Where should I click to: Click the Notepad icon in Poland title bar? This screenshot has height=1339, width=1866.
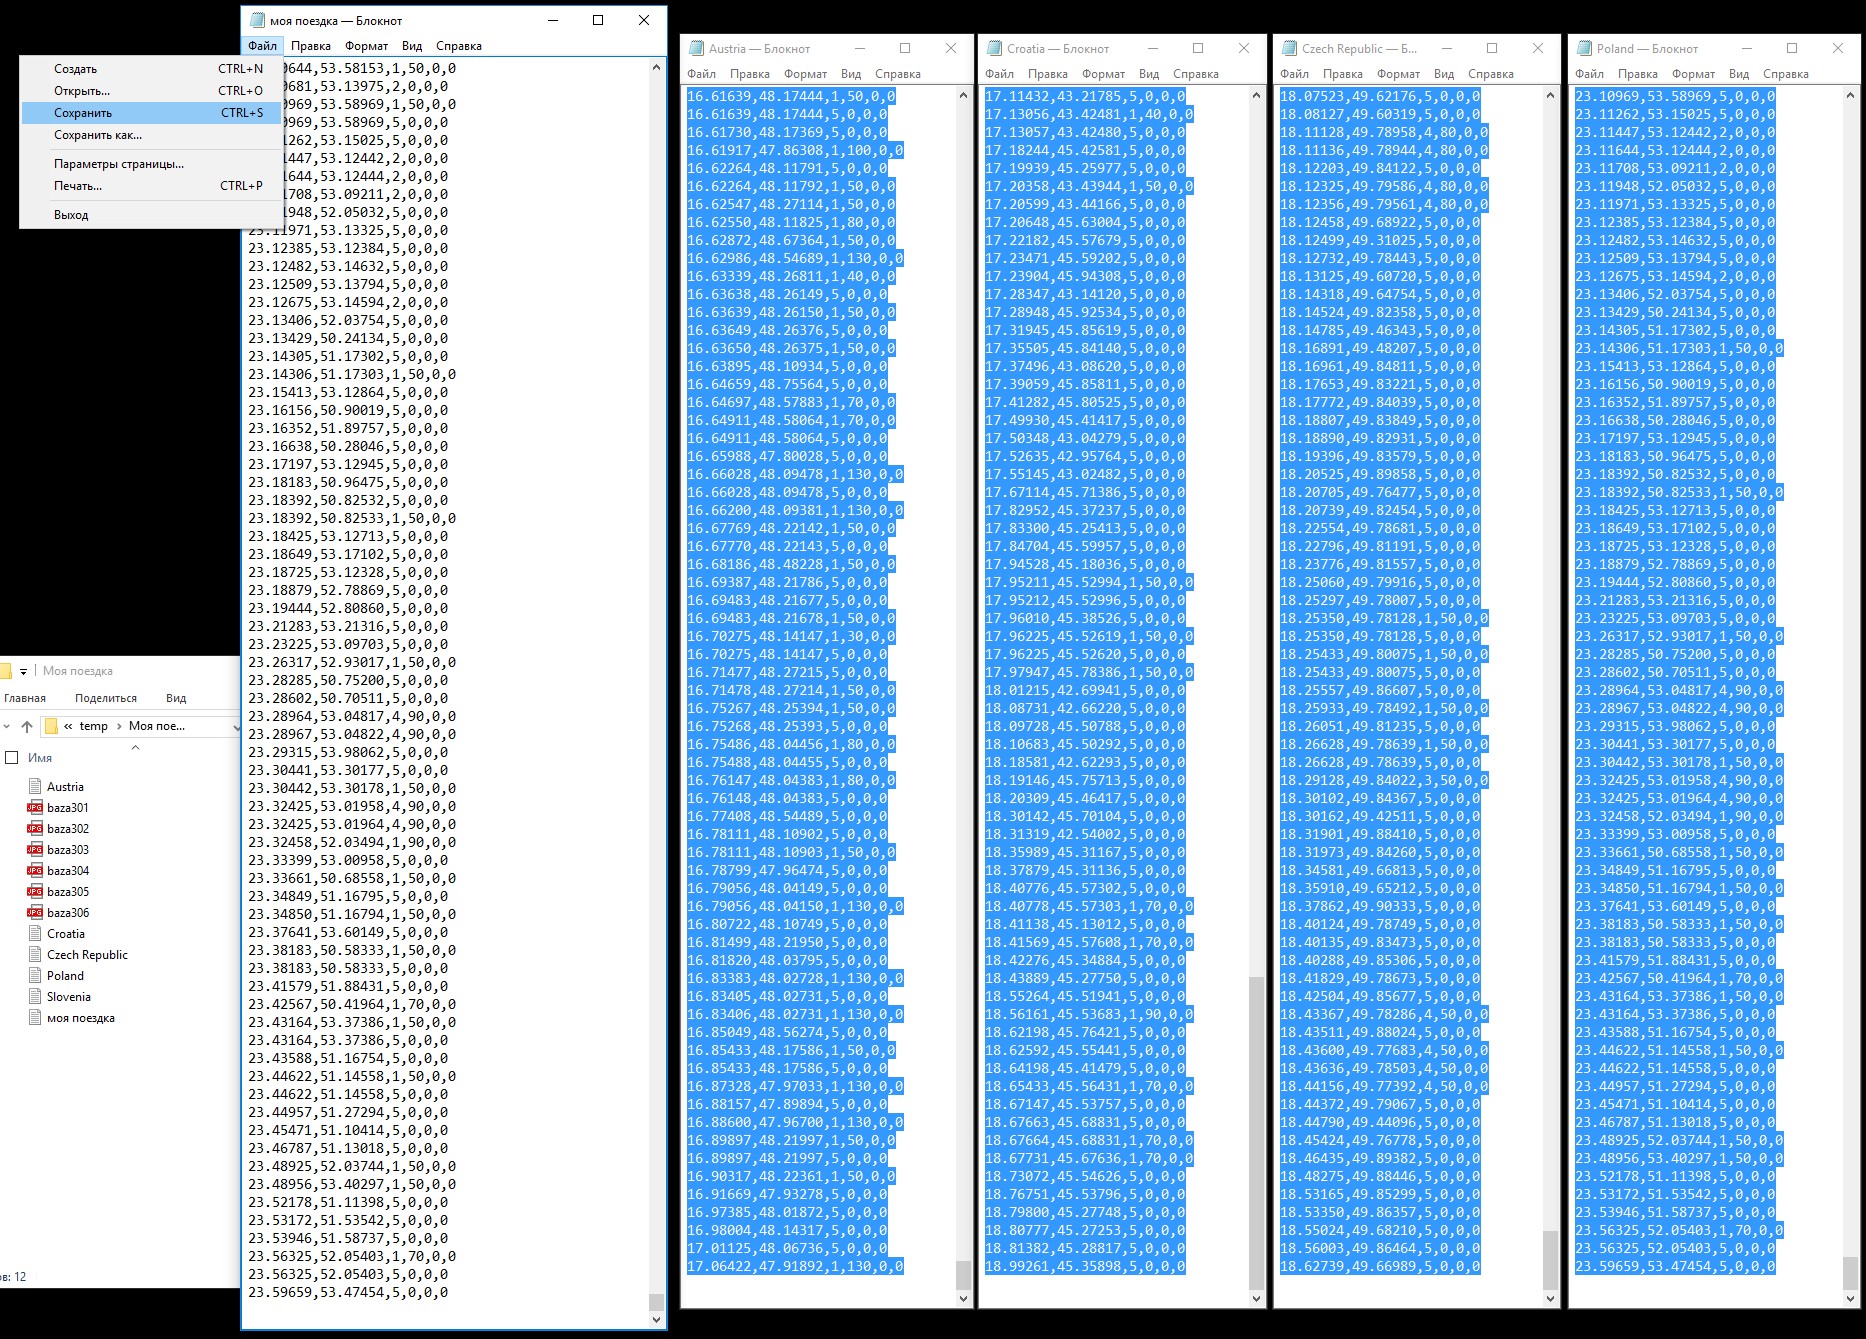[x=1584, y=48]
